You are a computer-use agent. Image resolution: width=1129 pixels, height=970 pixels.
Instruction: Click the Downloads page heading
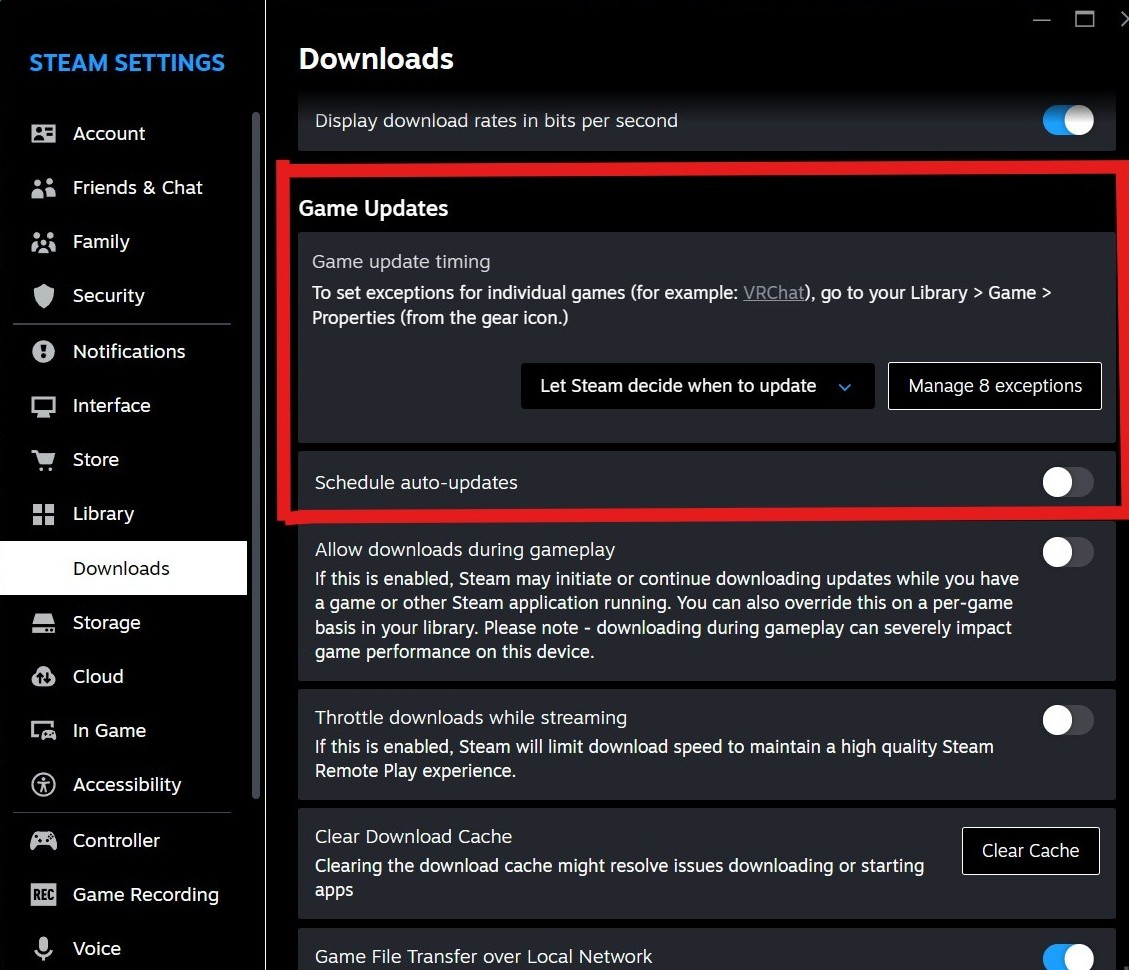click(x=376, y=59)
